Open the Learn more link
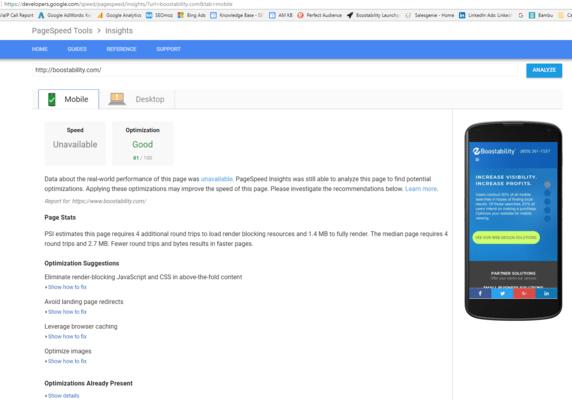The image size is (572, 400). (x=421, y=189)
